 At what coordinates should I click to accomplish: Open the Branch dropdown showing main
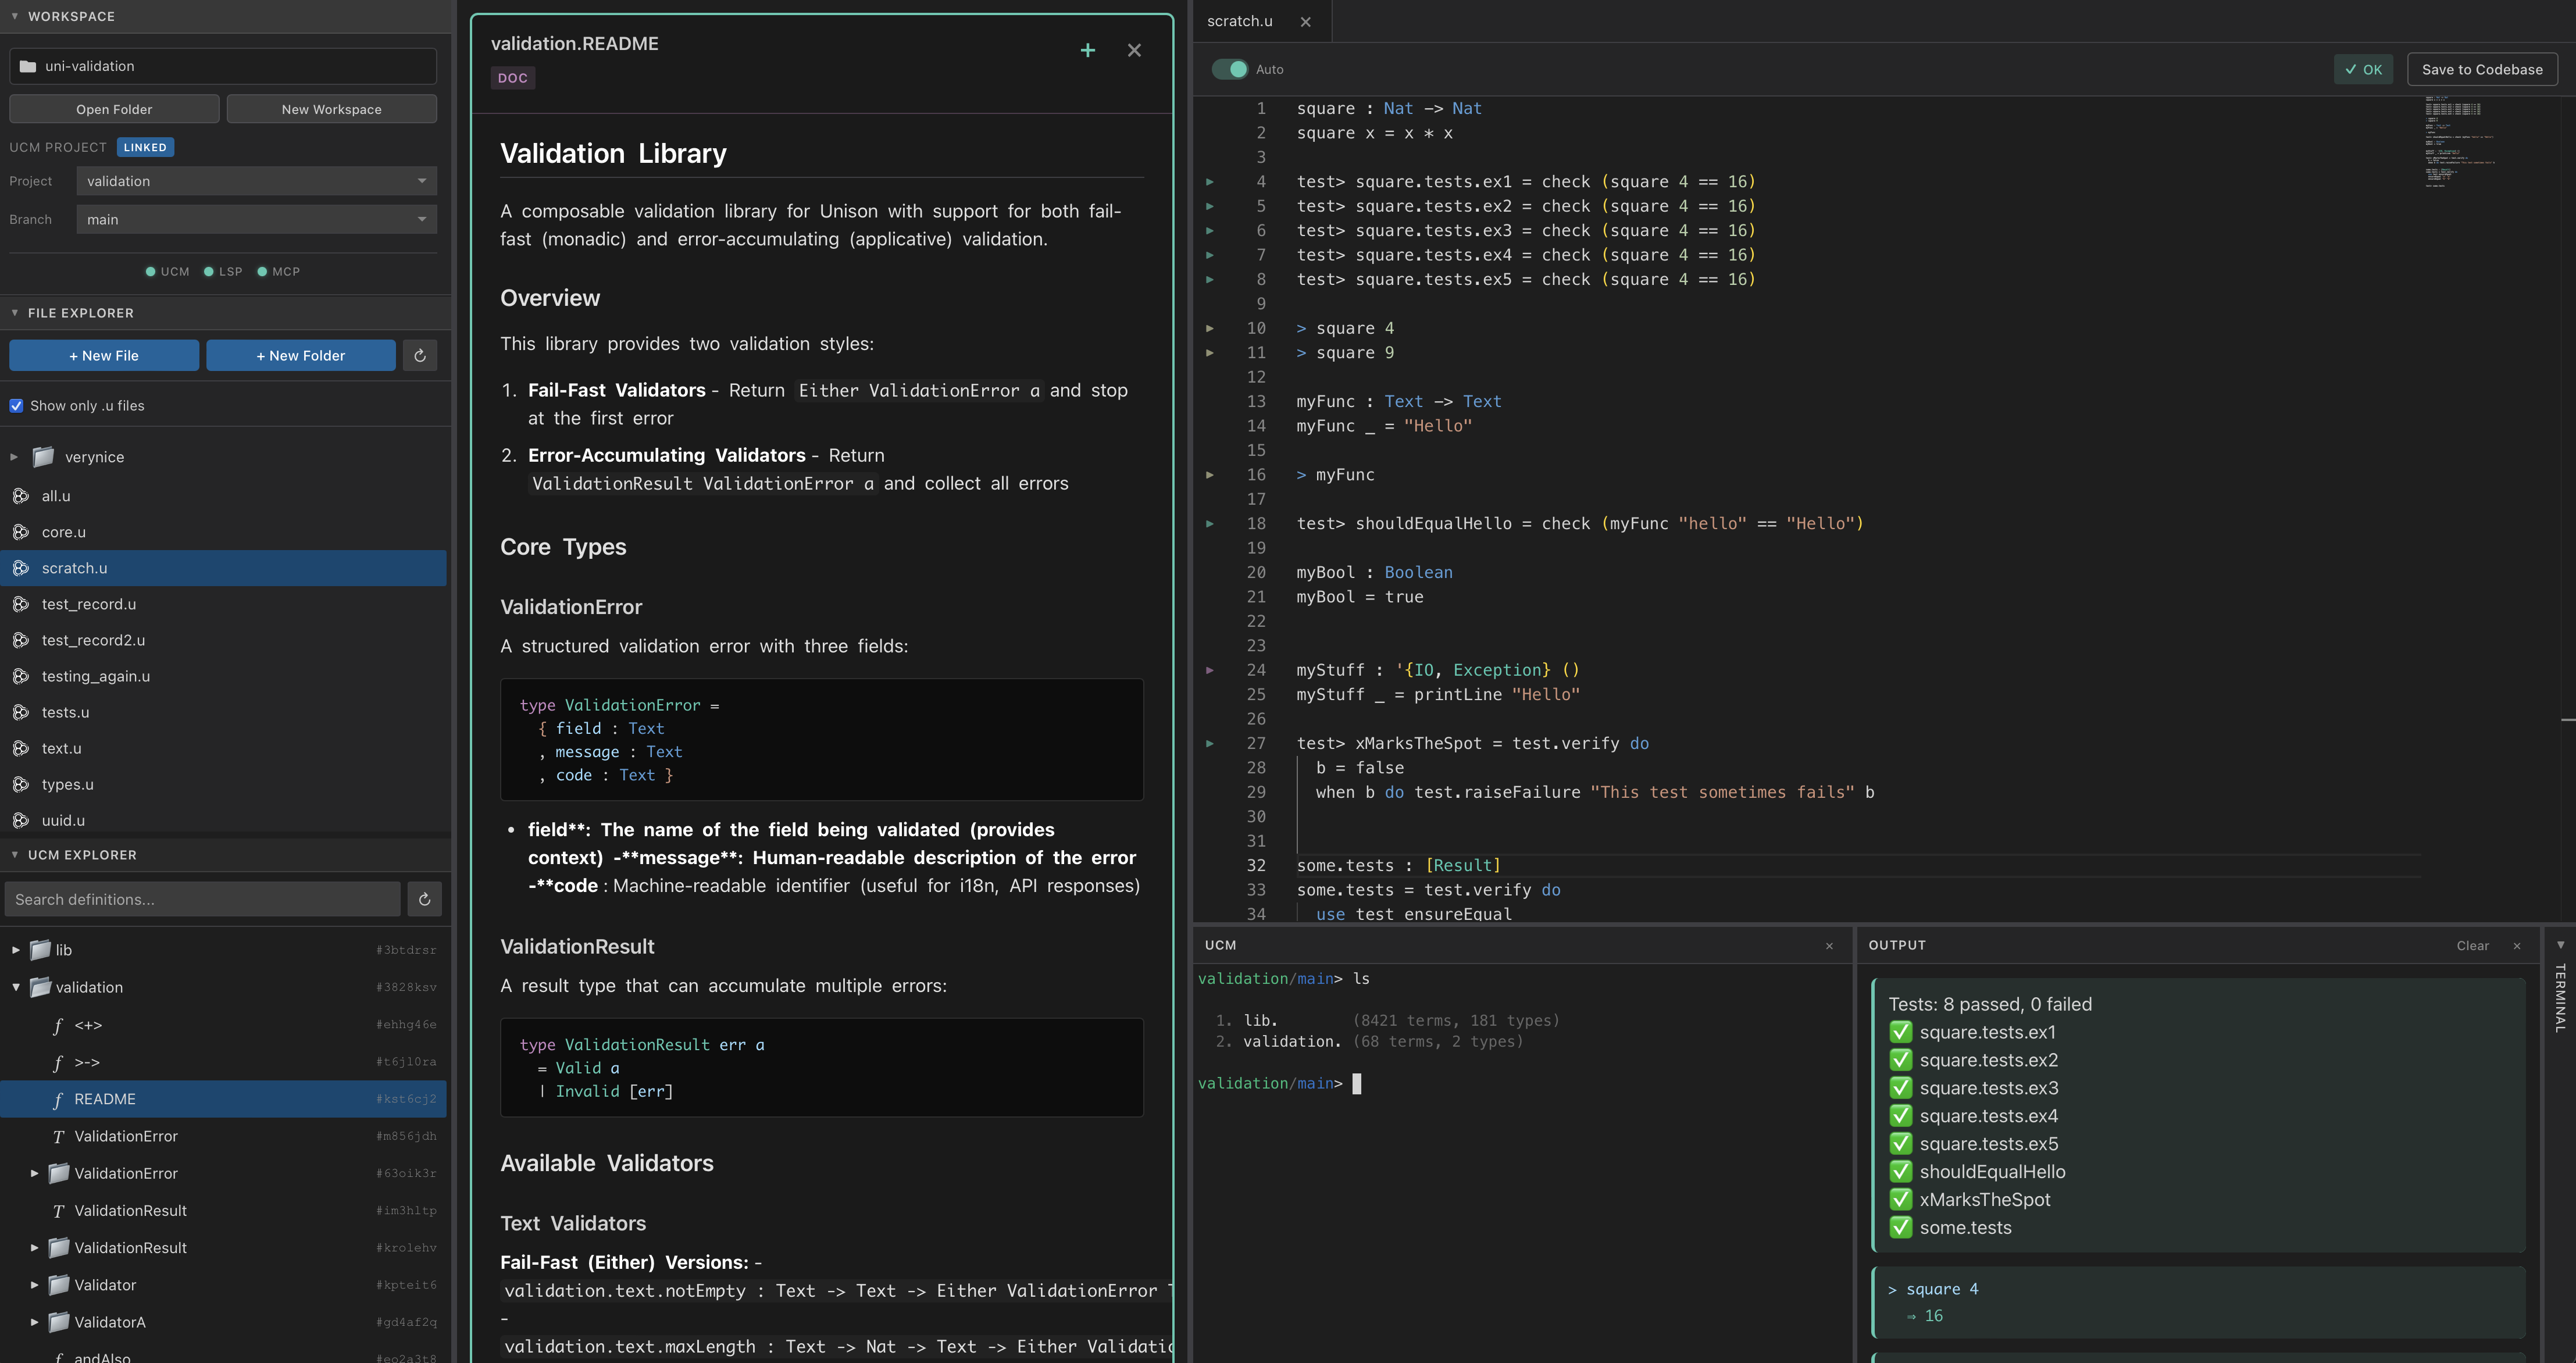pyautogui.click(x=255, y=219)
